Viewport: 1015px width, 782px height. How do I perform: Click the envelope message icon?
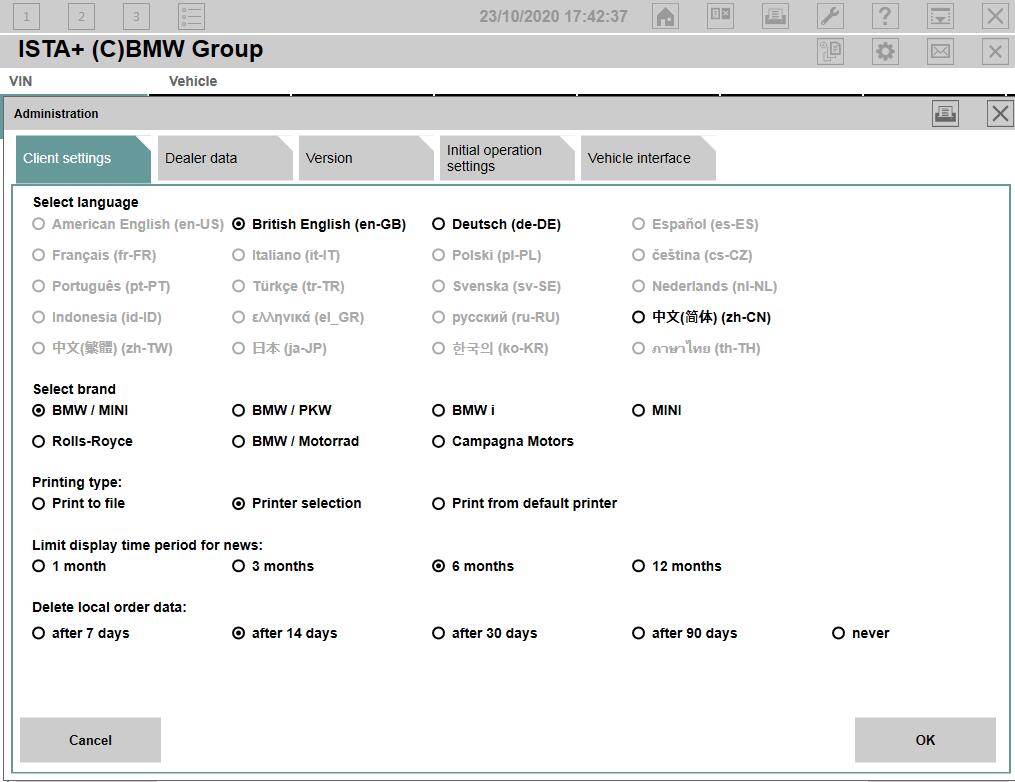(x=940, y=52)
